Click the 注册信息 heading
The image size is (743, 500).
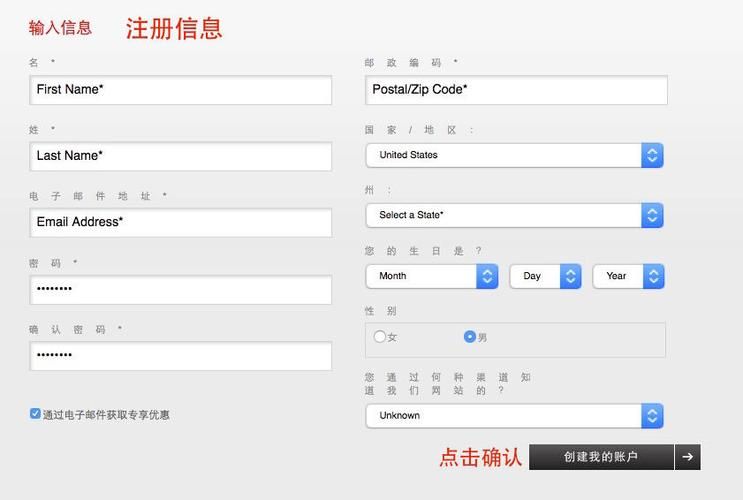pos(174,29)
